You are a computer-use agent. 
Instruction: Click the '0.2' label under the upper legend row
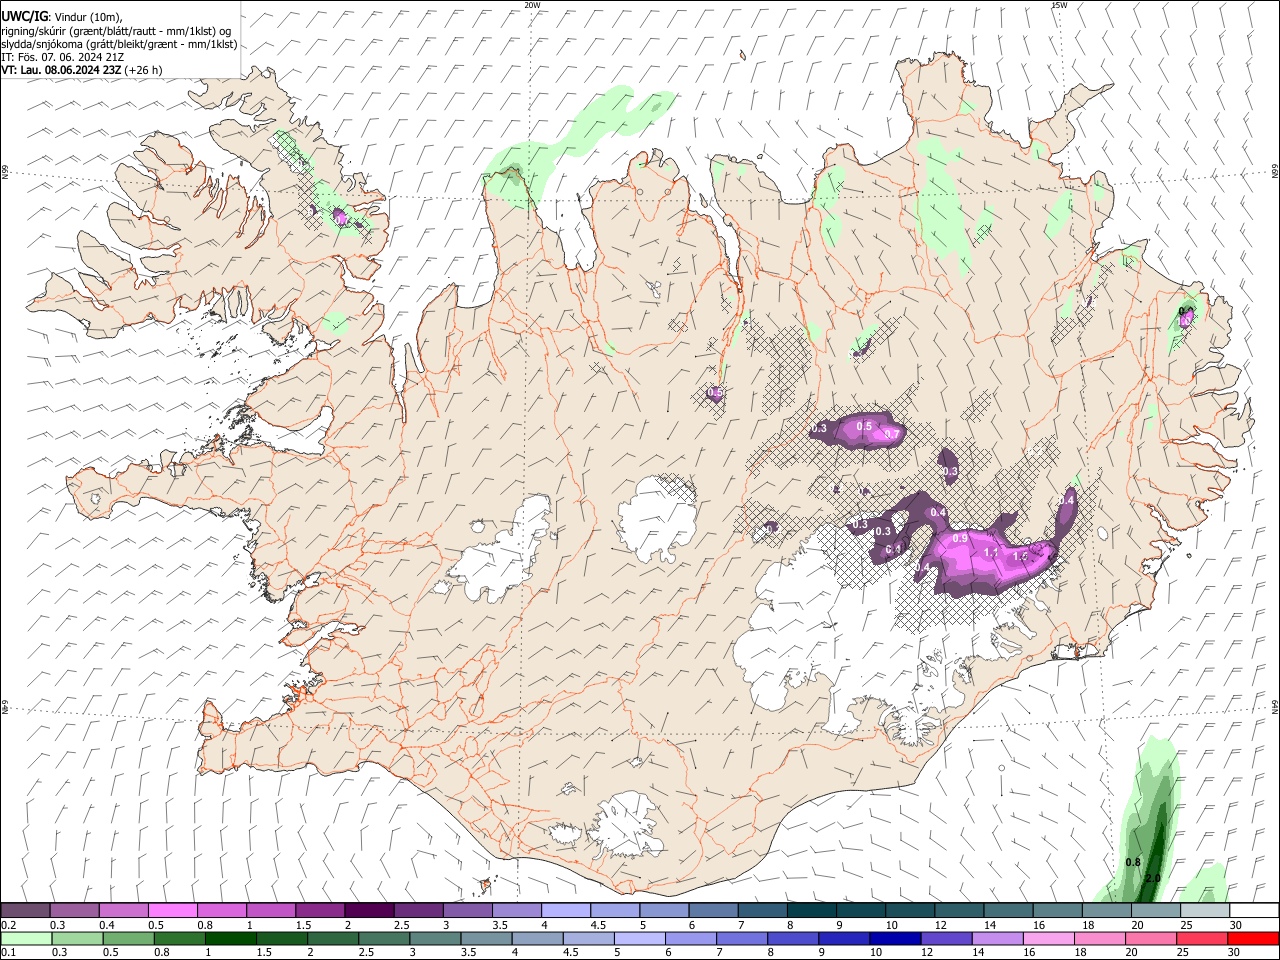(8, 925)
